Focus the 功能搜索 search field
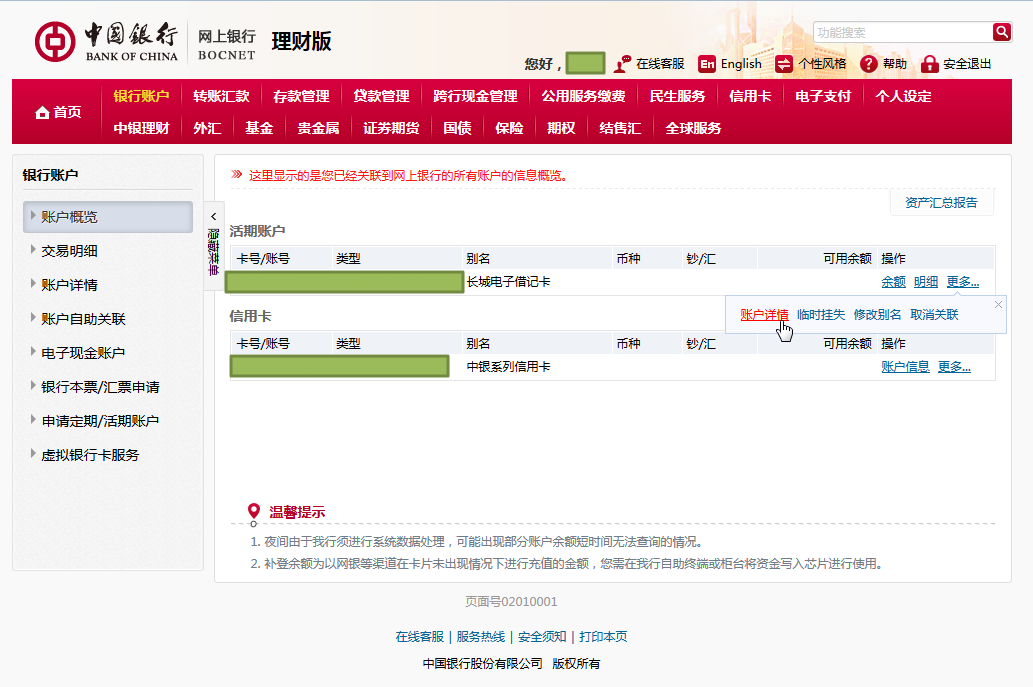Viewport: 1033px width, 687px height. (903, 32)
